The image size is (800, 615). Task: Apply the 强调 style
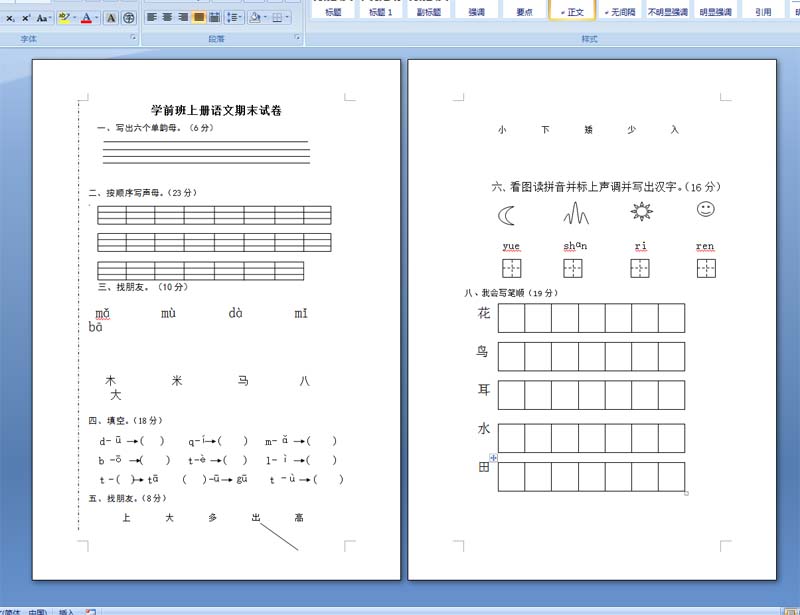tap(477, 10)
